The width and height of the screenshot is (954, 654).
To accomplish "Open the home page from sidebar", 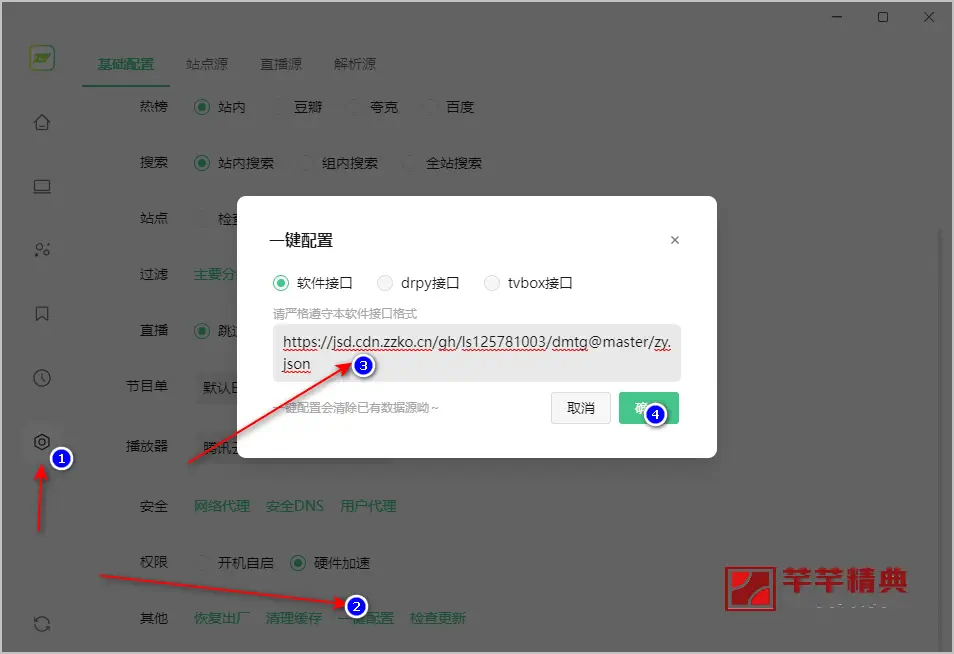I will click(x=42, y=122).
